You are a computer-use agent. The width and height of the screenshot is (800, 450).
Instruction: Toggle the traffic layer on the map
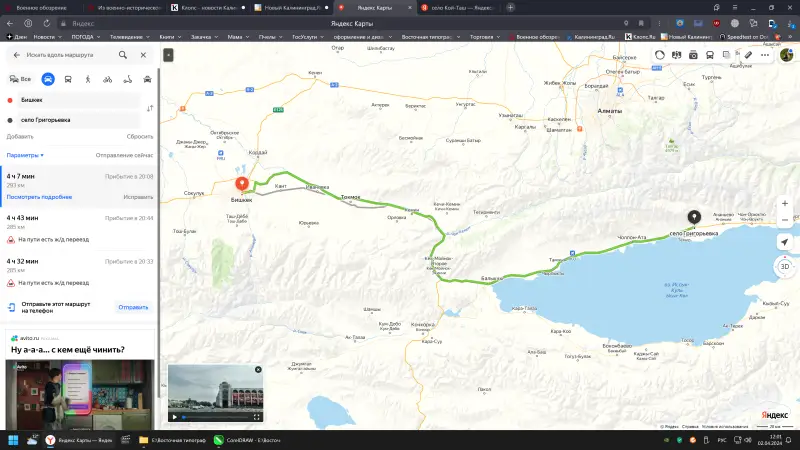click(660, 55)
